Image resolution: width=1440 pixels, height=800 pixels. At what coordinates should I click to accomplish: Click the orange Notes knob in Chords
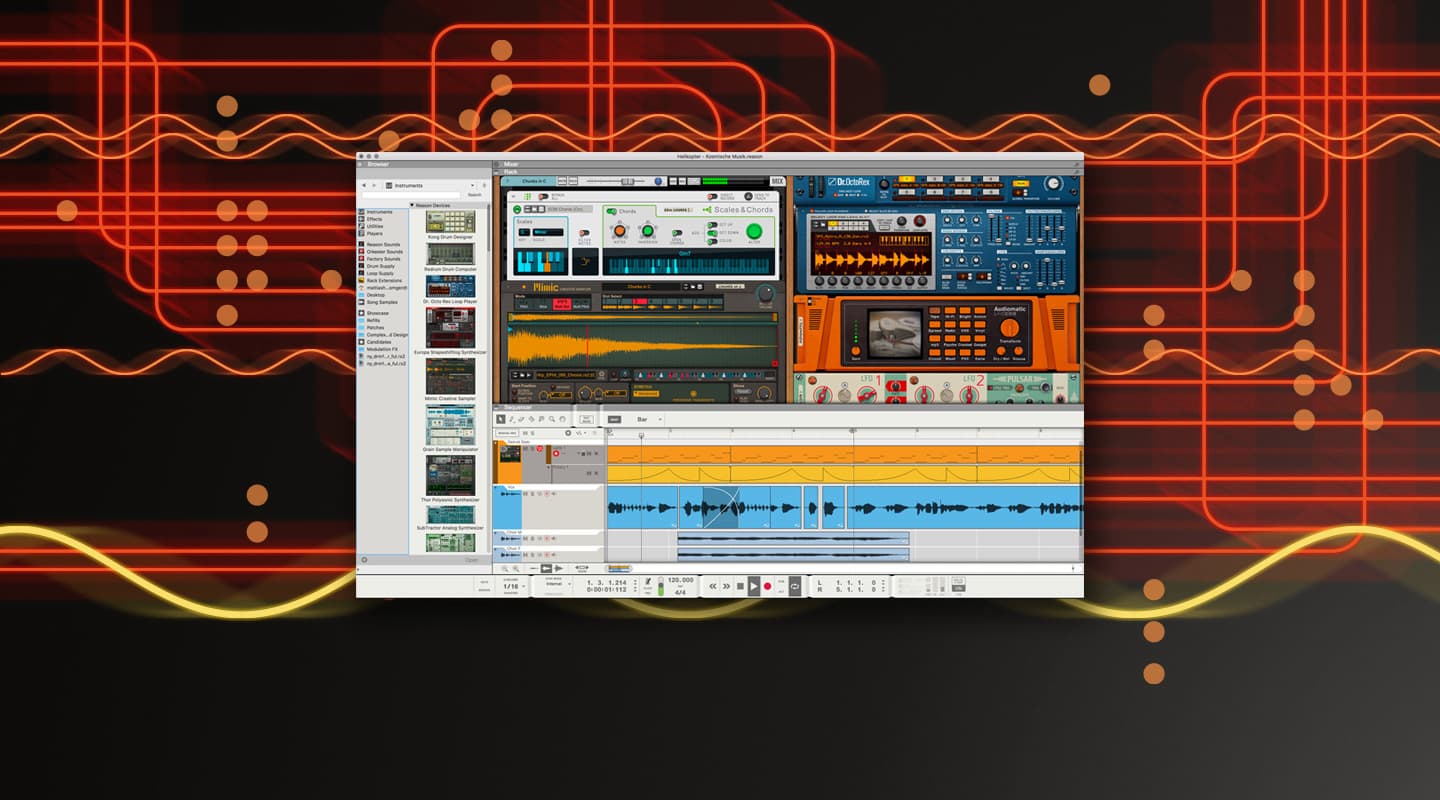click(620, 231)
